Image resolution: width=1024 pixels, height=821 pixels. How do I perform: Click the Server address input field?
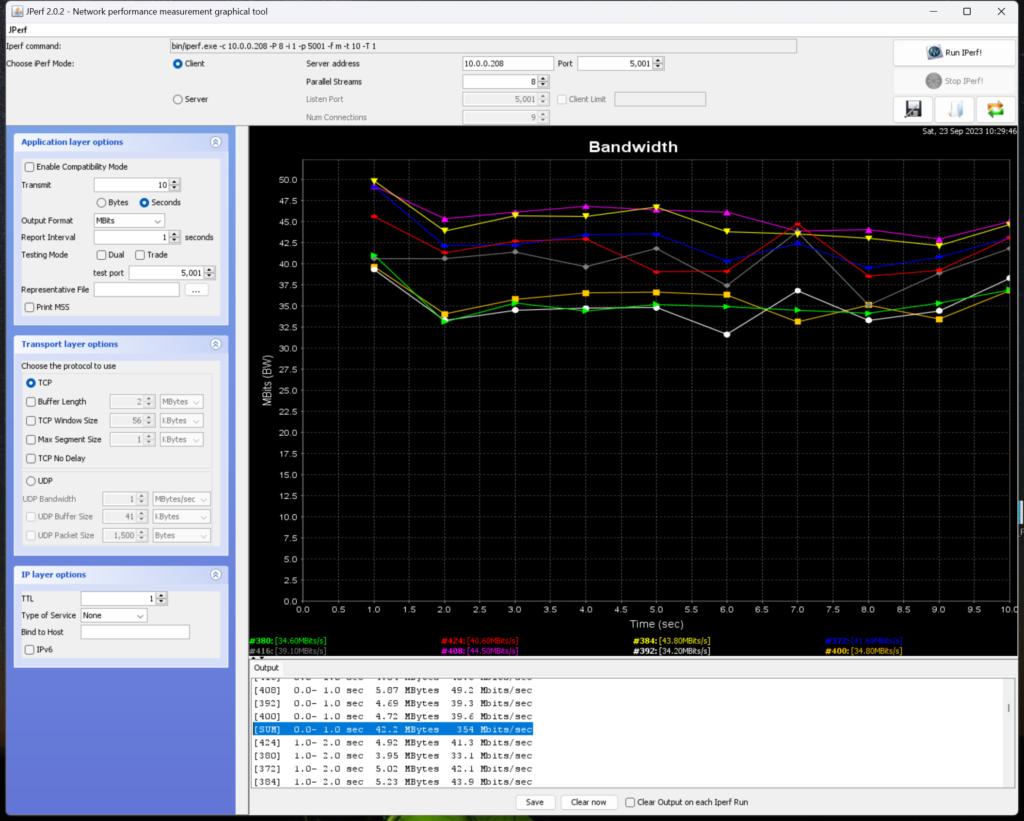[x=507, y=63]
